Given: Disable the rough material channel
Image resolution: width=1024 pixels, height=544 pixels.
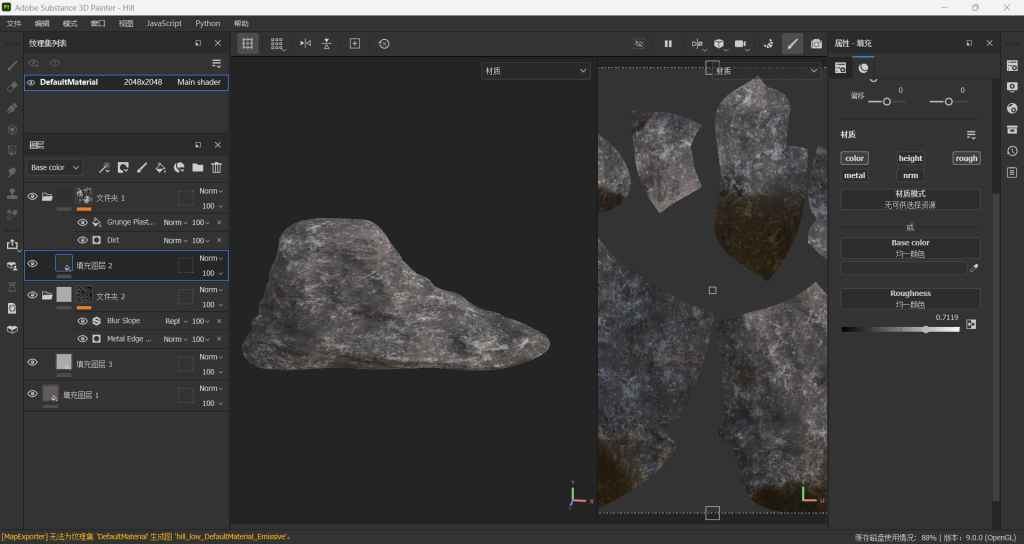Looking at the screenshot, I should pos(966,158).
